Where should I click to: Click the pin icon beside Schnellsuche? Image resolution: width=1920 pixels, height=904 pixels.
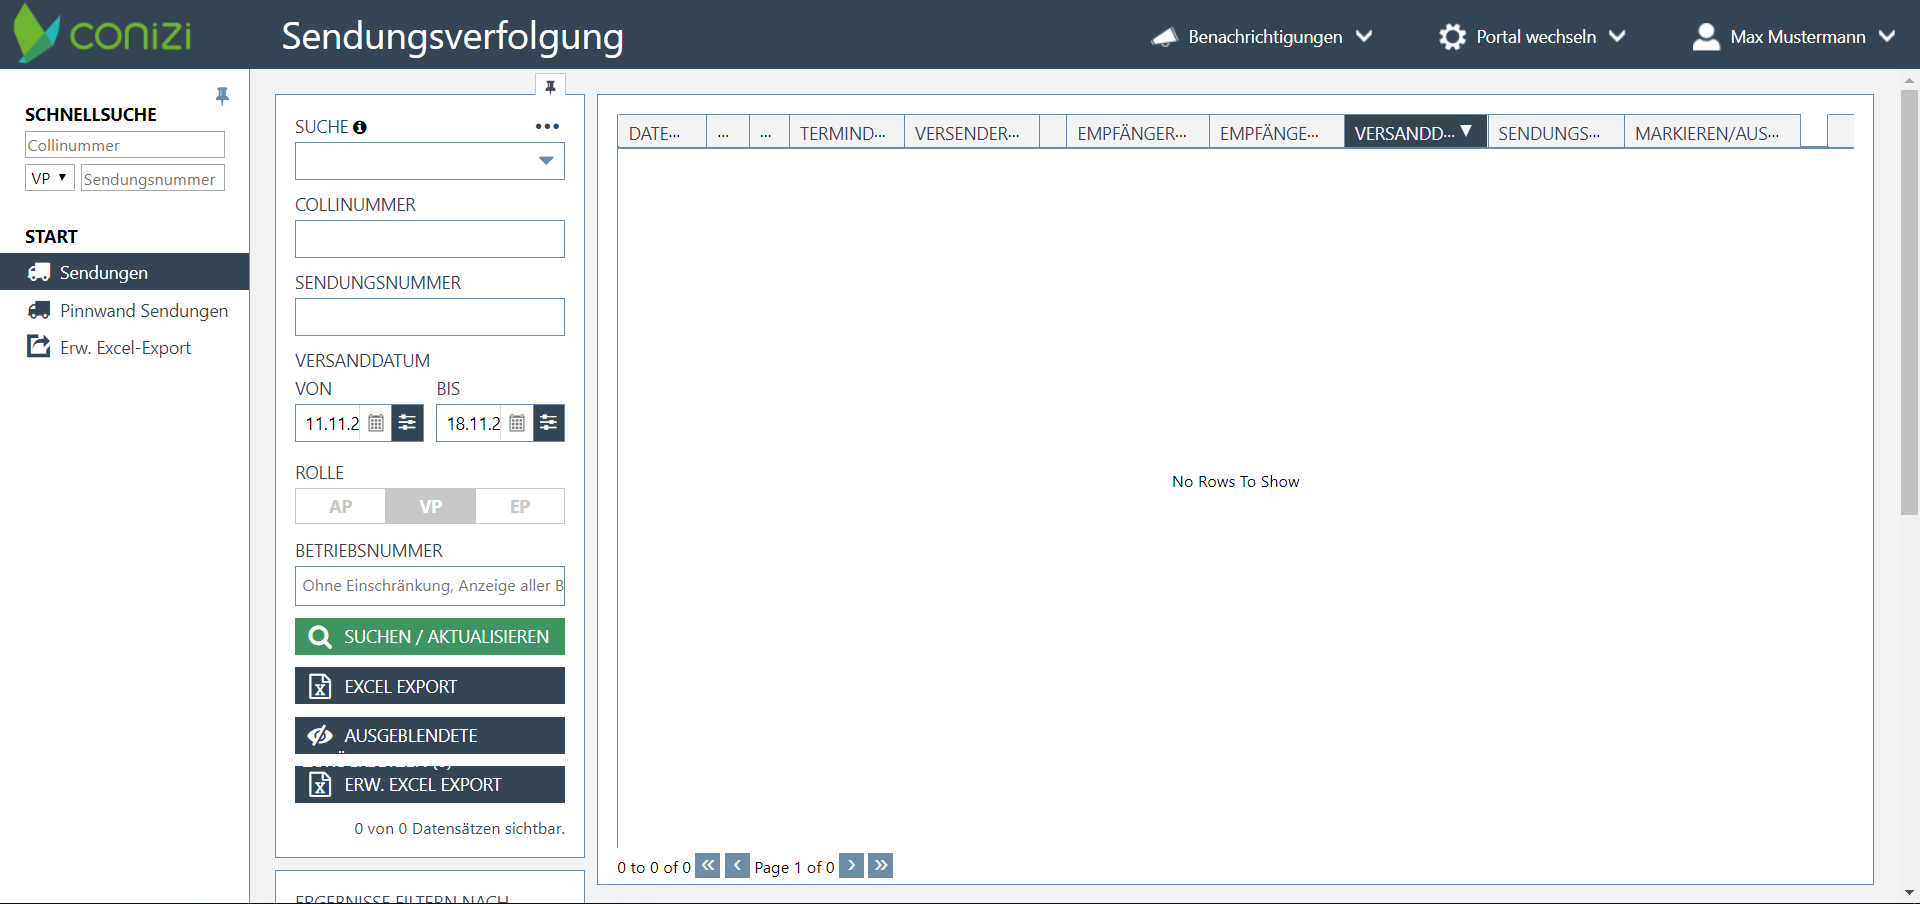(x=222, y=96)
